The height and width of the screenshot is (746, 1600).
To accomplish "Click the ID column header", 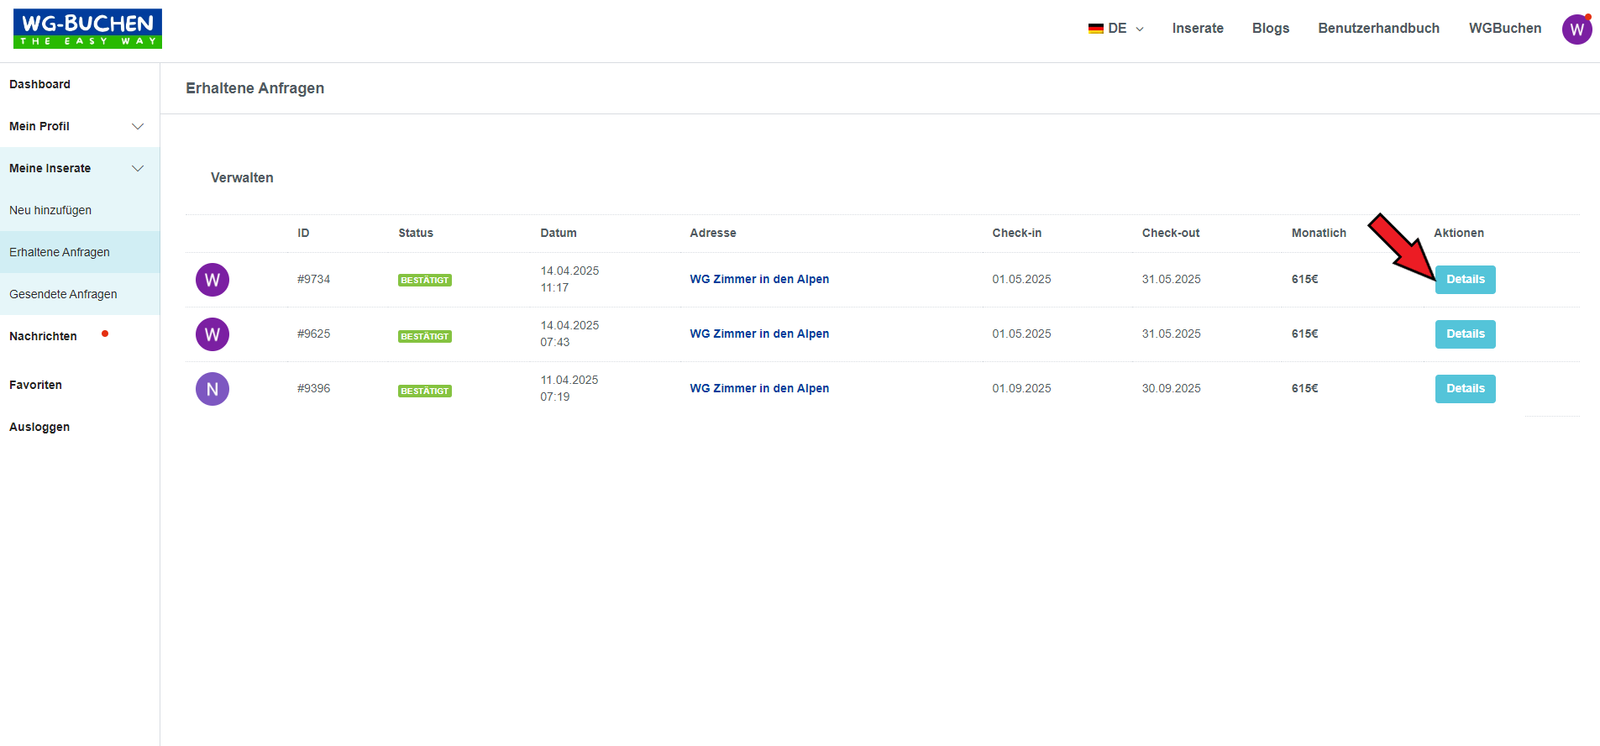I will pos(303,233).
